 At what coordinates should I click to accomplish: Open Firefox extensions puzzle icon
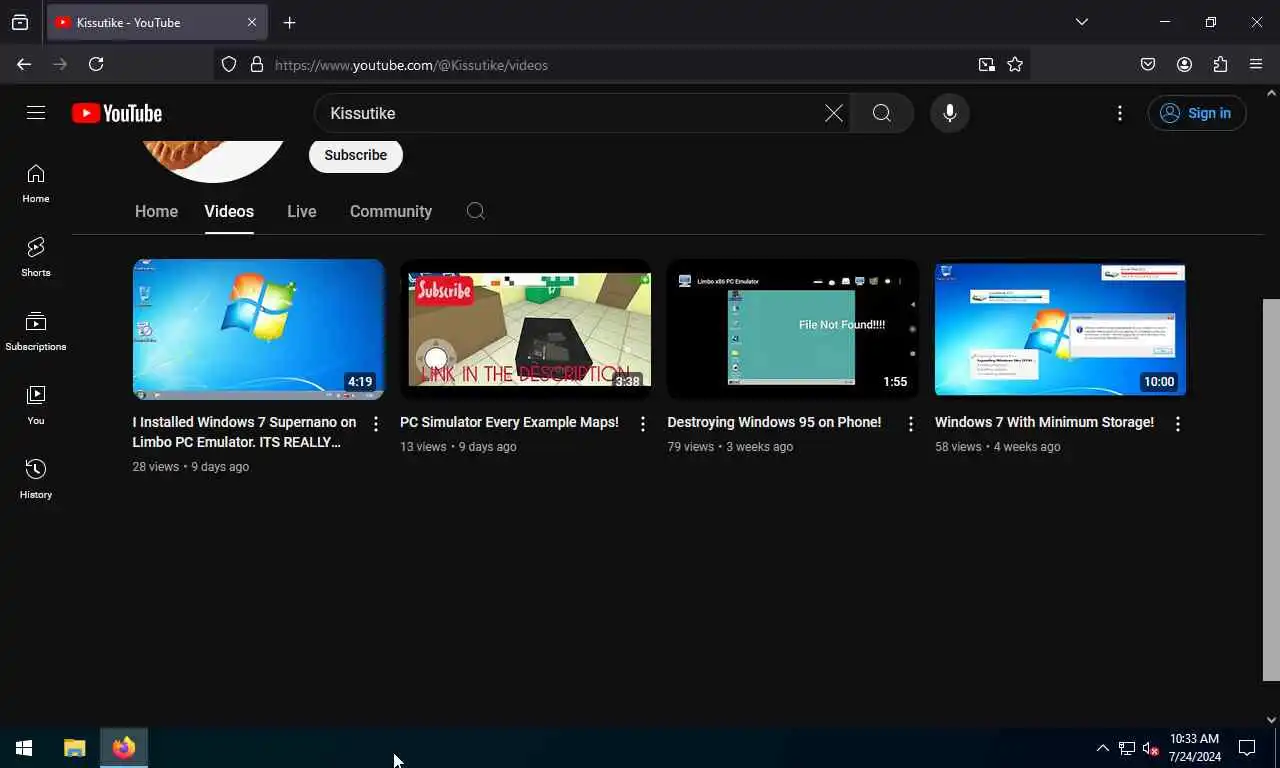click(1220, 64)
